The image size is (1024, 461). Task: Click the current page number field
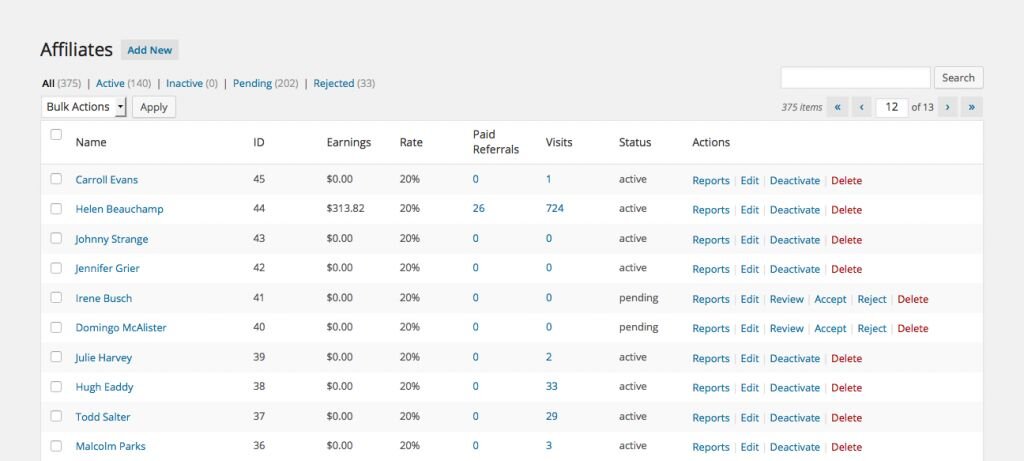890,107
